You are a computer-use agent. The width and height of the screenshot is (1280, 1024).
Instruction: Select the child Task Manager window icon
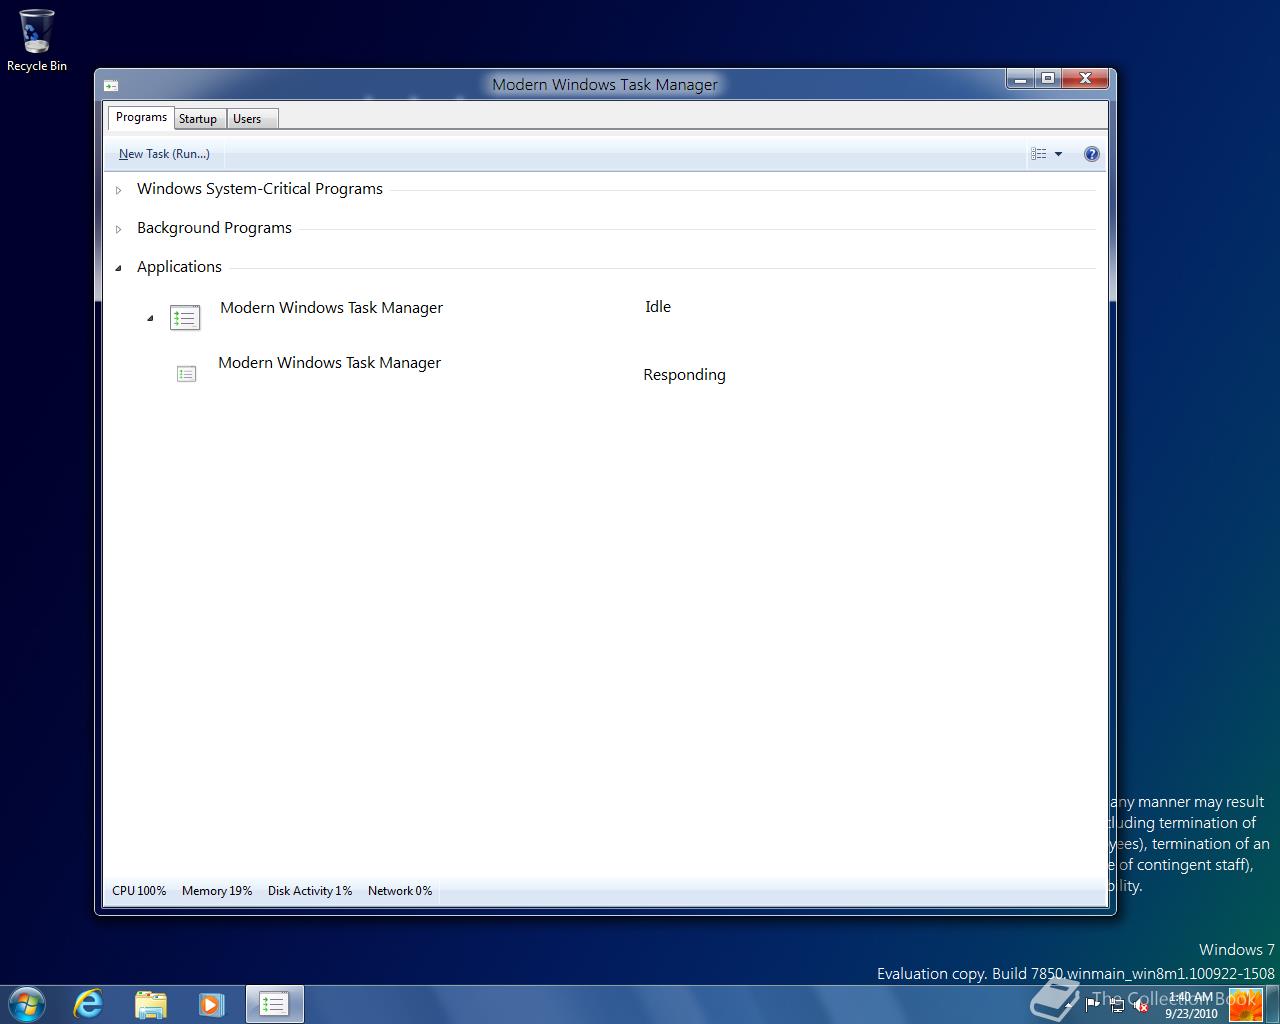coord(186,374)
